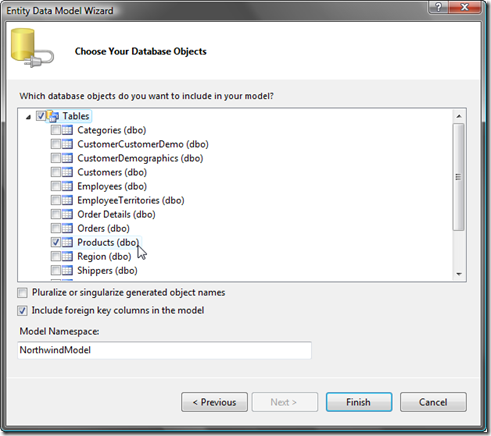Click the Employees table icon
Image resolution: width=491 pixels, height=436 pixels.
point(67,186)
